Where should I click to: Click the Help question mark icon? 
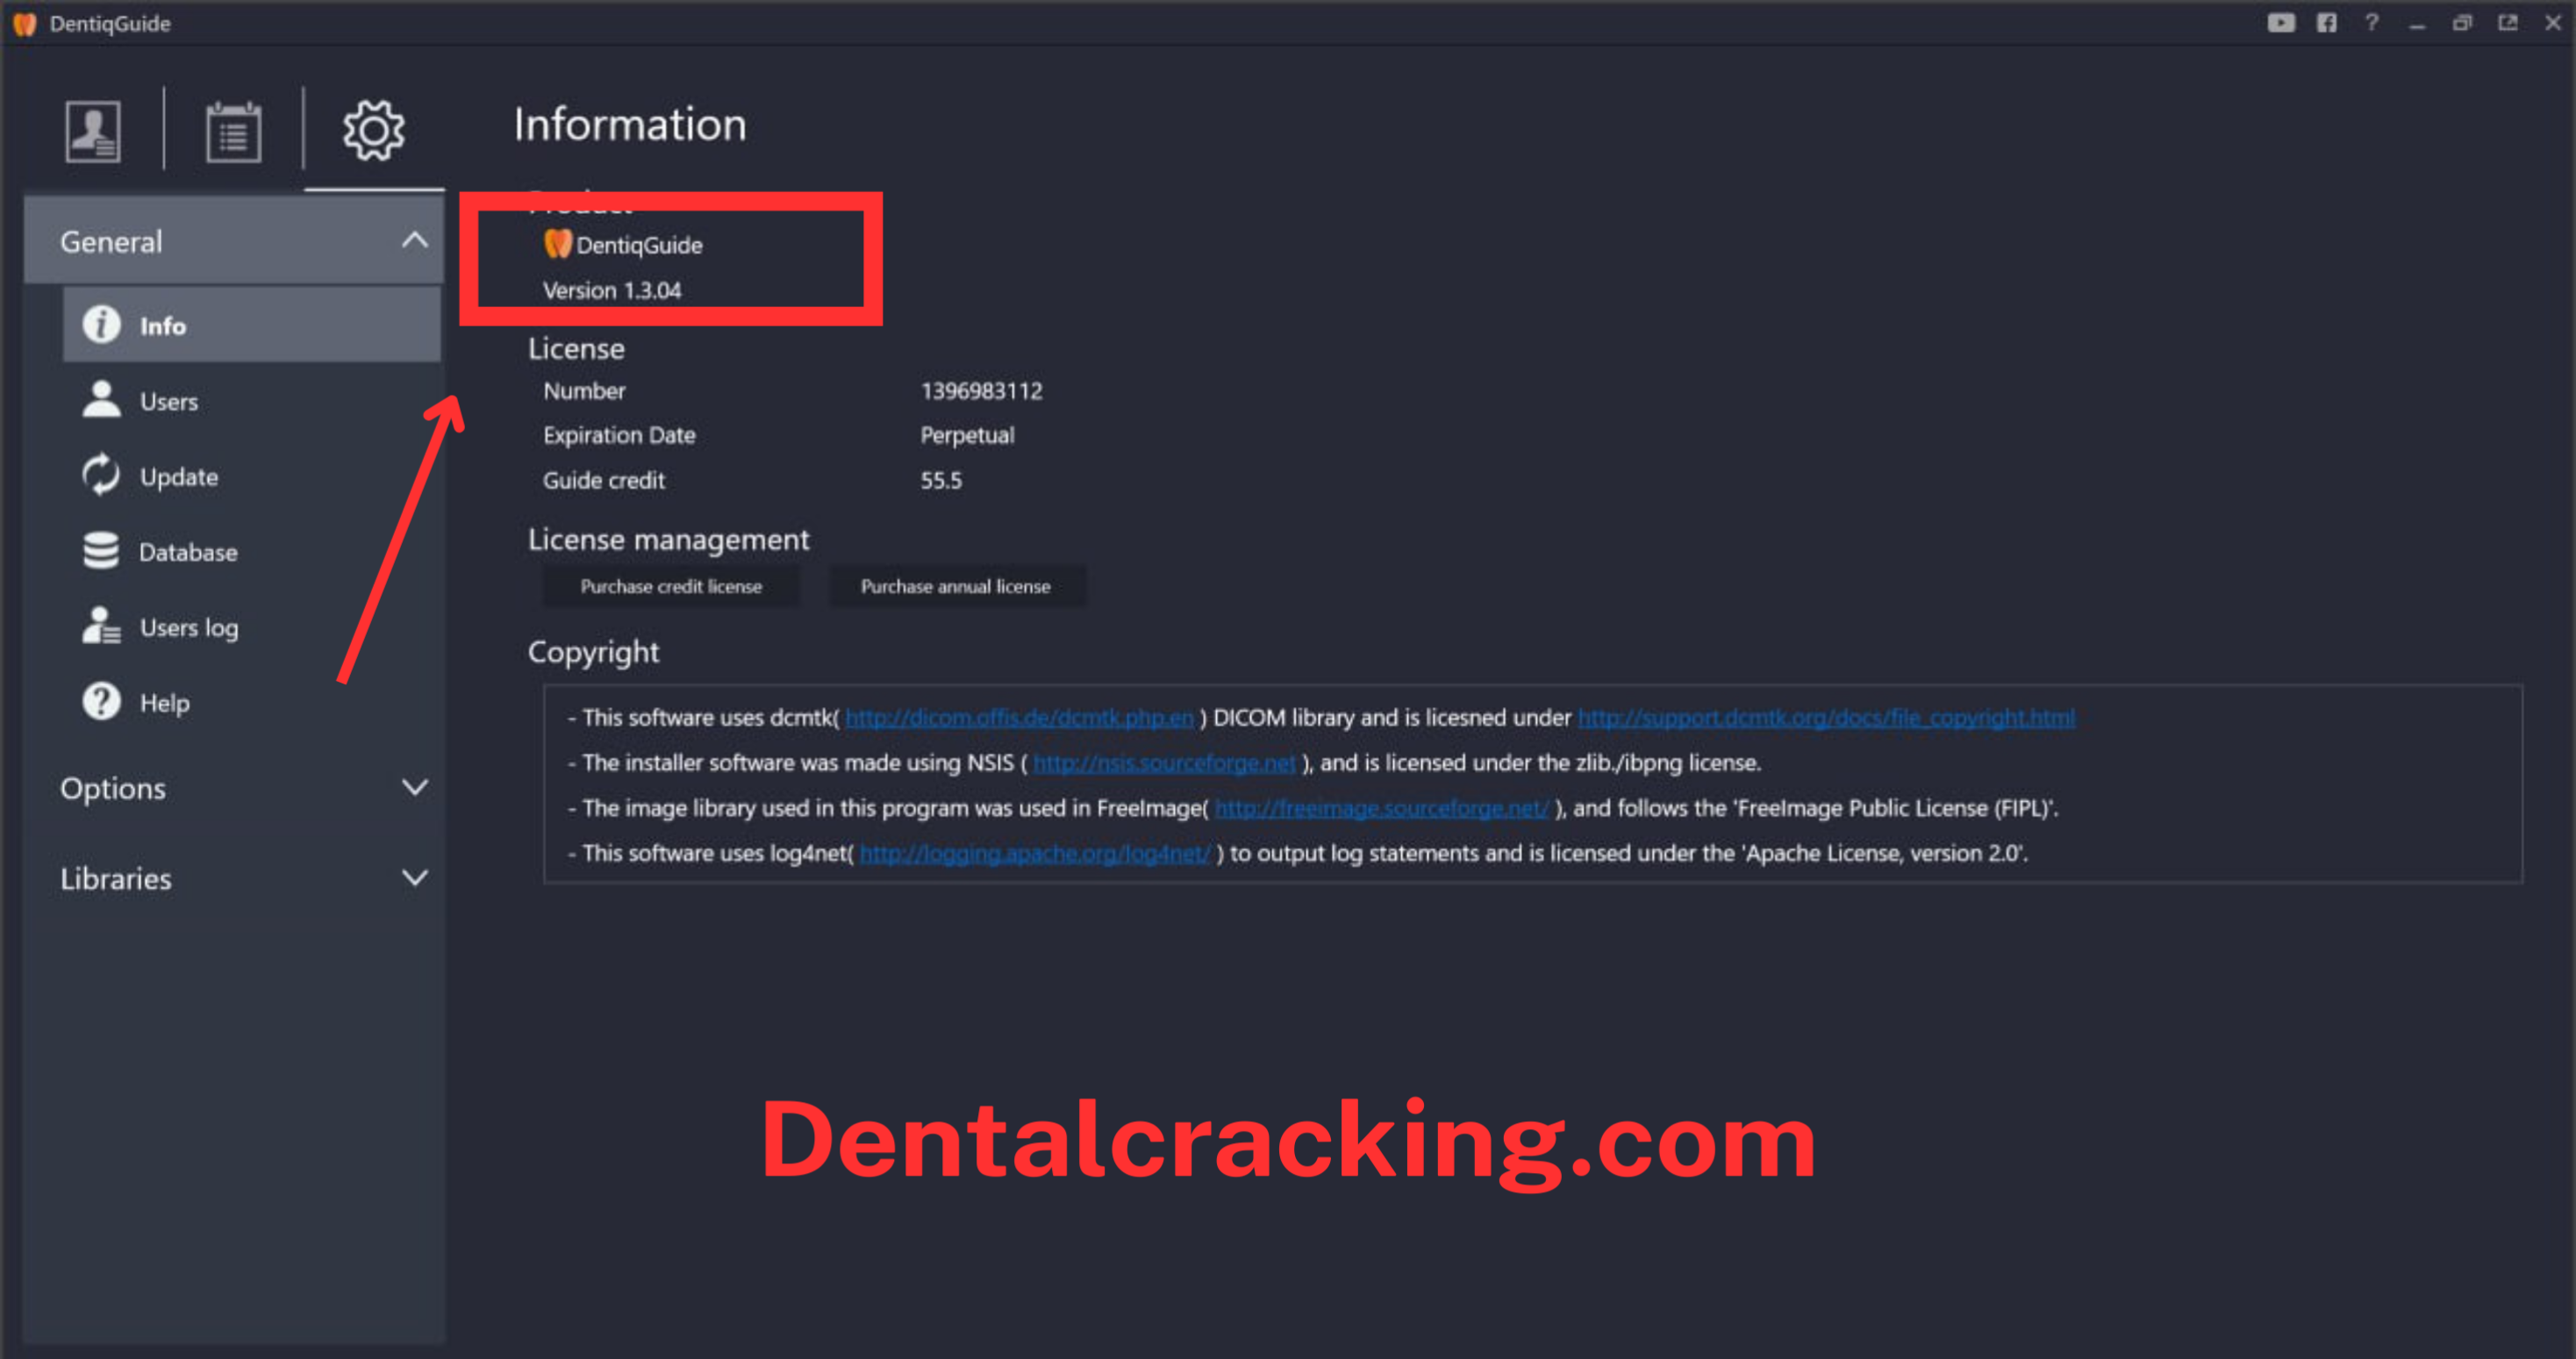tap(101, 701)
